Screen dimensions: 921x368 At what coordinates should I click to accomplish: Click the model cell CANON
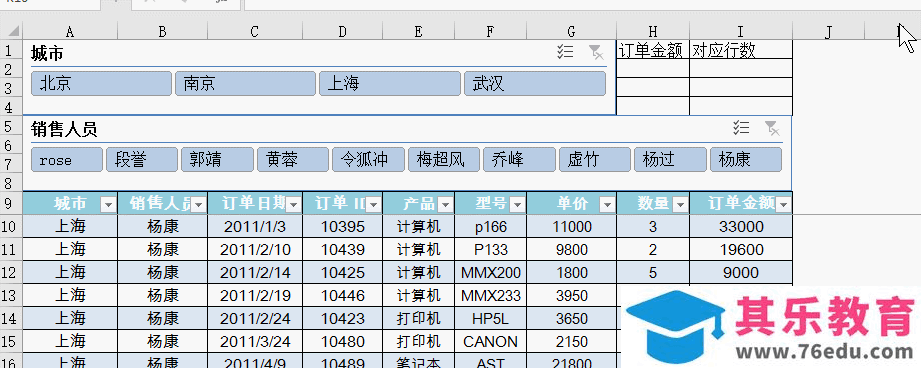tap(490, 341)
